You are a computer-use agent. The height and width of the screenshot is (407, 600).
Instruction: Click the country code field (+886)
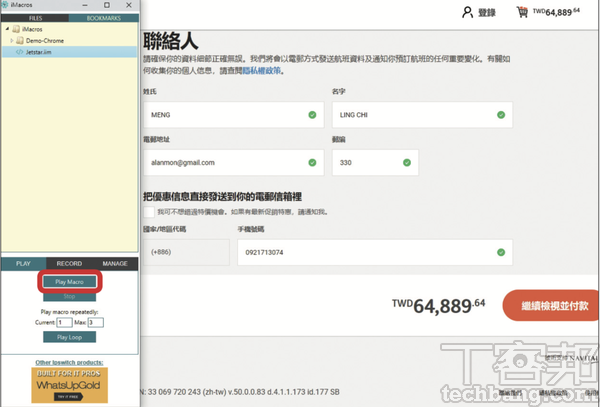click(186, 252)
